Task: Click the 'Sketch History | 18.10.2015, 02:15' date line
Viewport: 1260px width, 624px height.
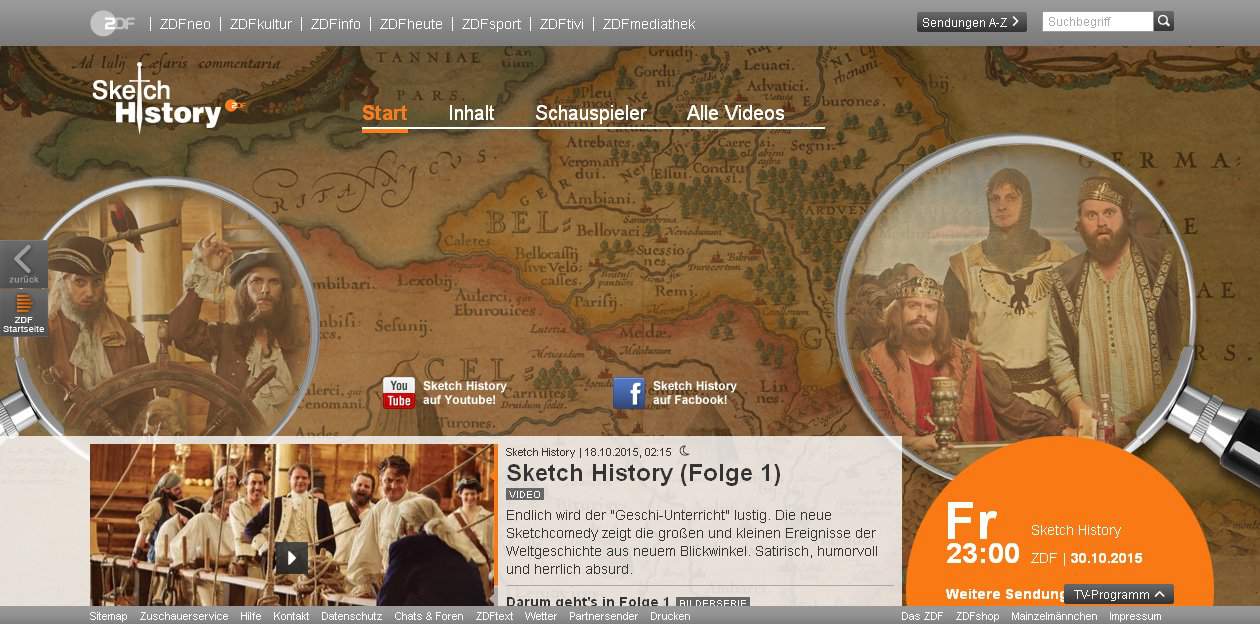Action: click(588, 452)
